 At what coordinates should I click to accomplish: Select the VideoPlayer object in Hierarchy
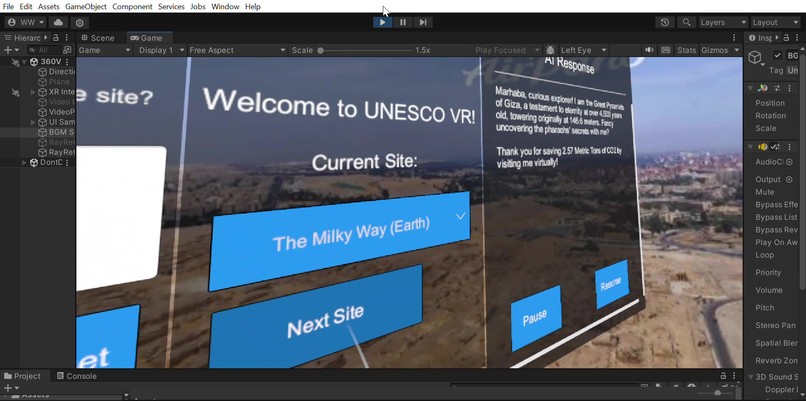coord(57,112)
